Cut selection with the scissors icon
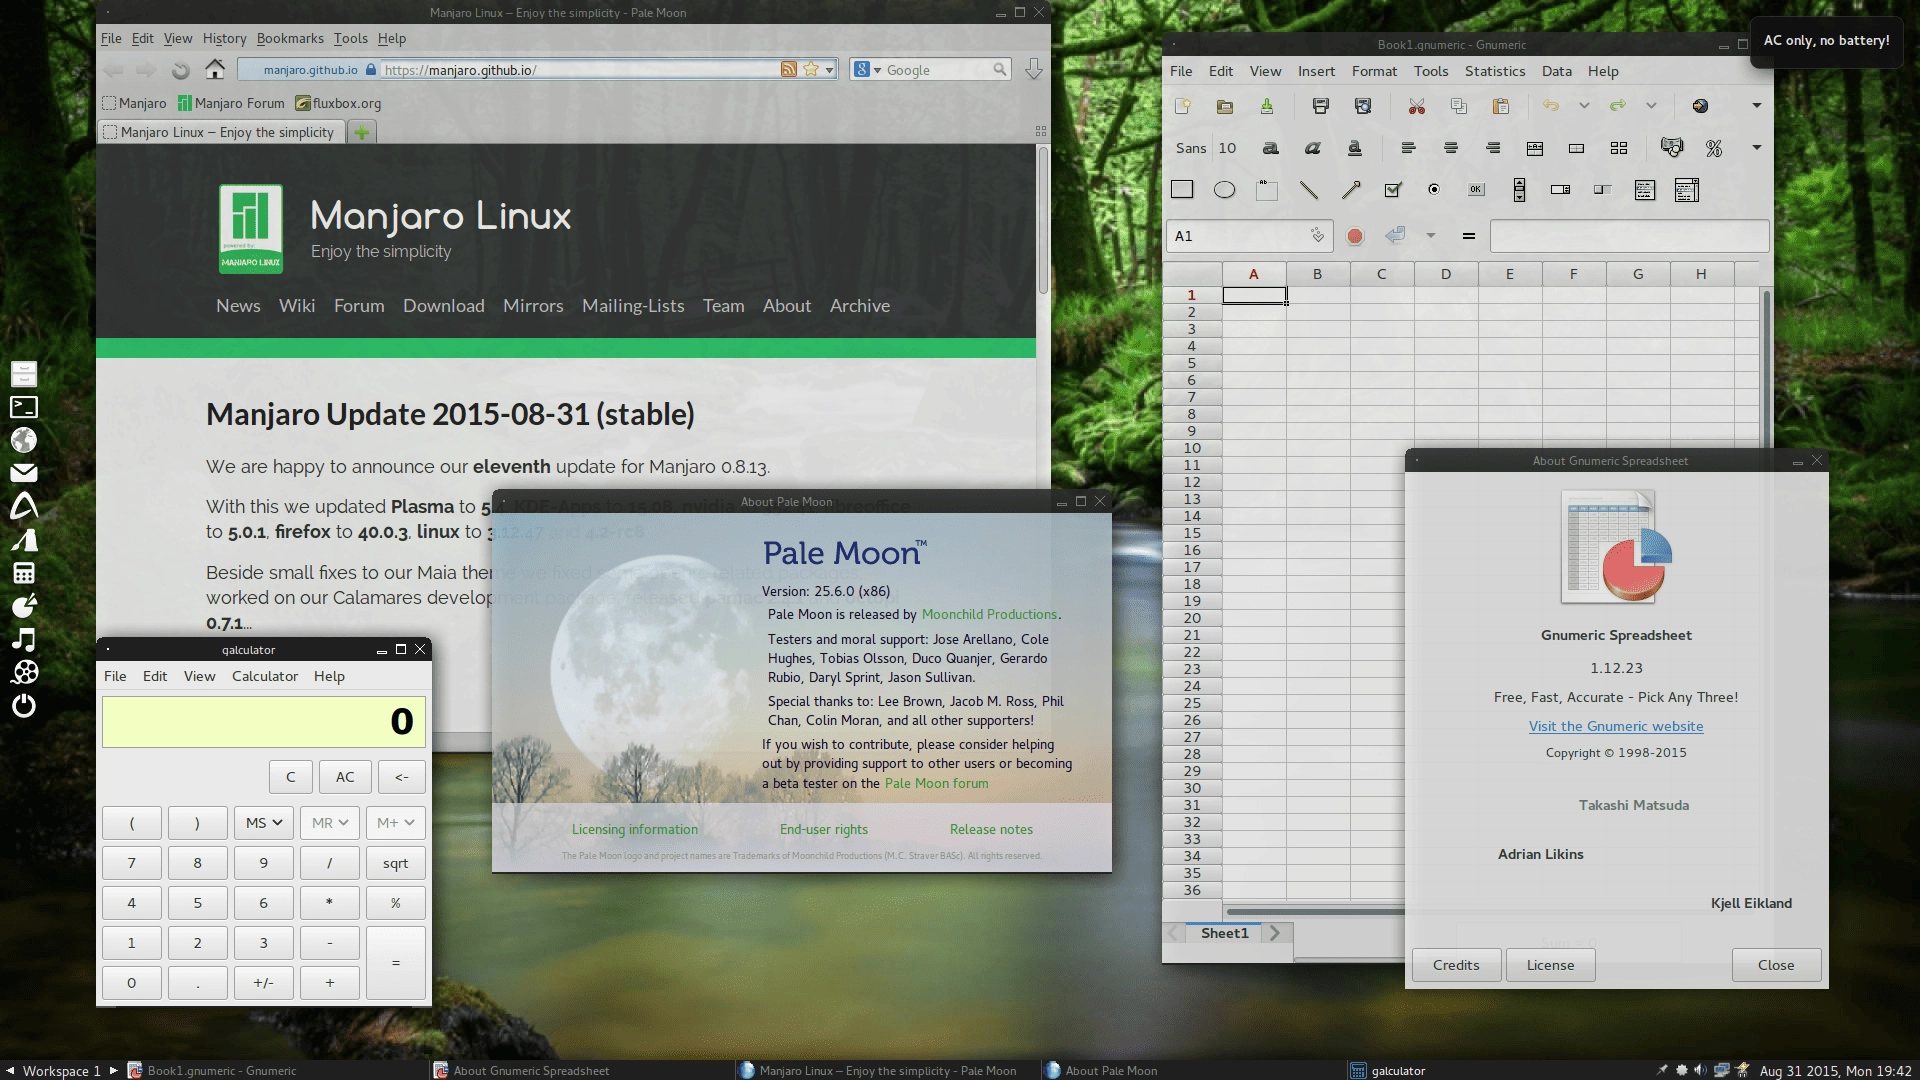The width and height of the screenshot is (1920, 1080). pos(1416,106)
